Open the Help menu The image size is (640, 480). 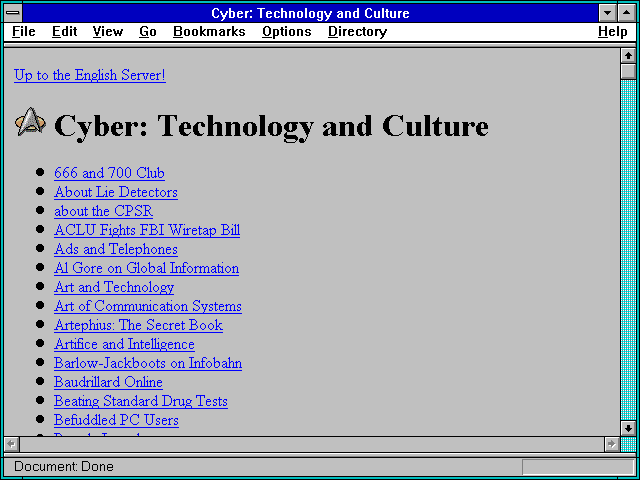(x=613, y=31)
